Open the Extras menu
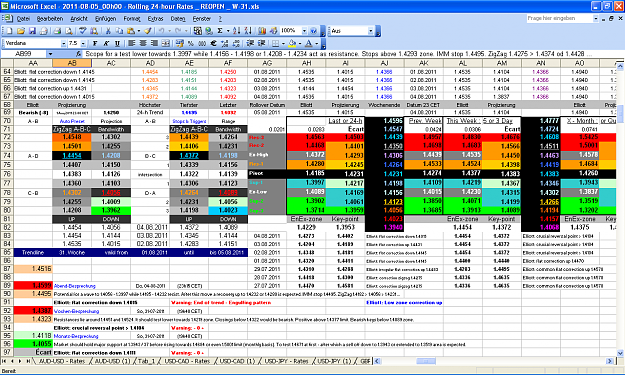 point(155,19)
